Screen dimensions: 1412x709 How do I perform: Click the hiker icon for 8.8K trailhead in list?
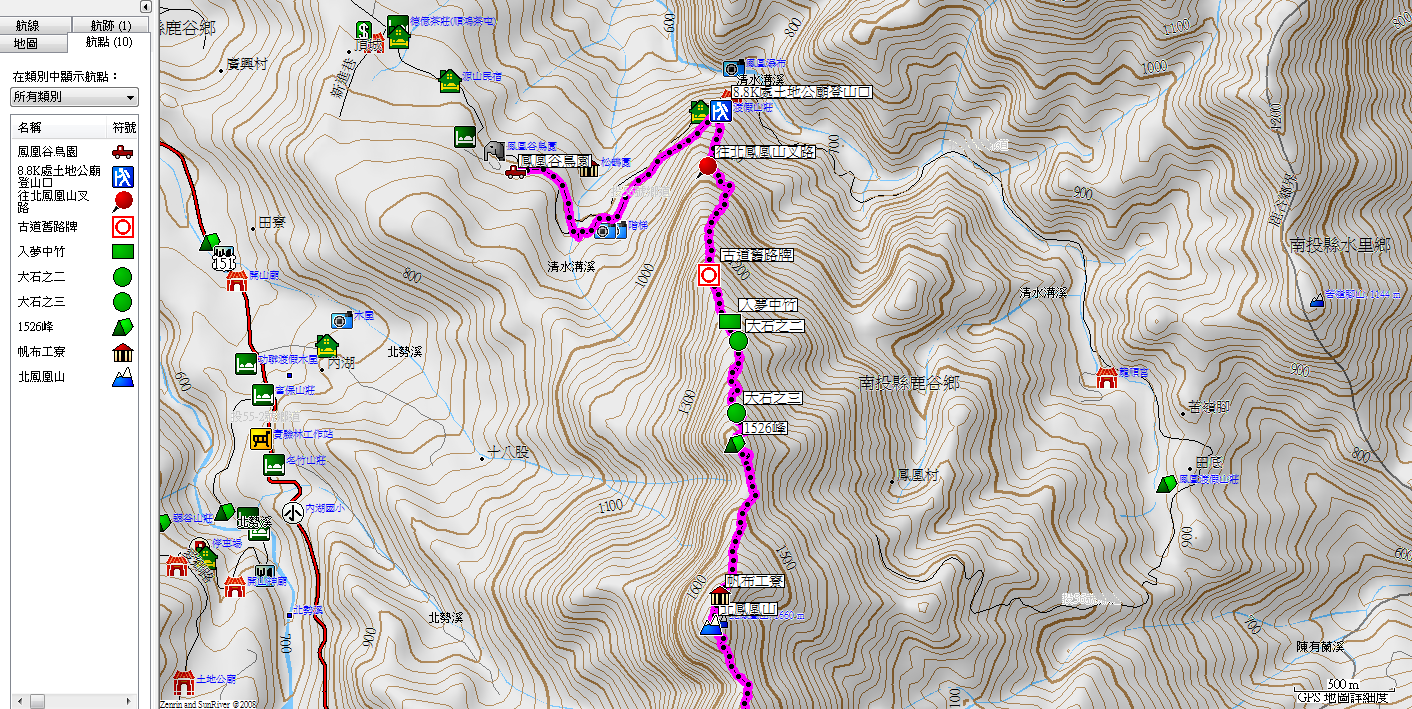[124, 177]
